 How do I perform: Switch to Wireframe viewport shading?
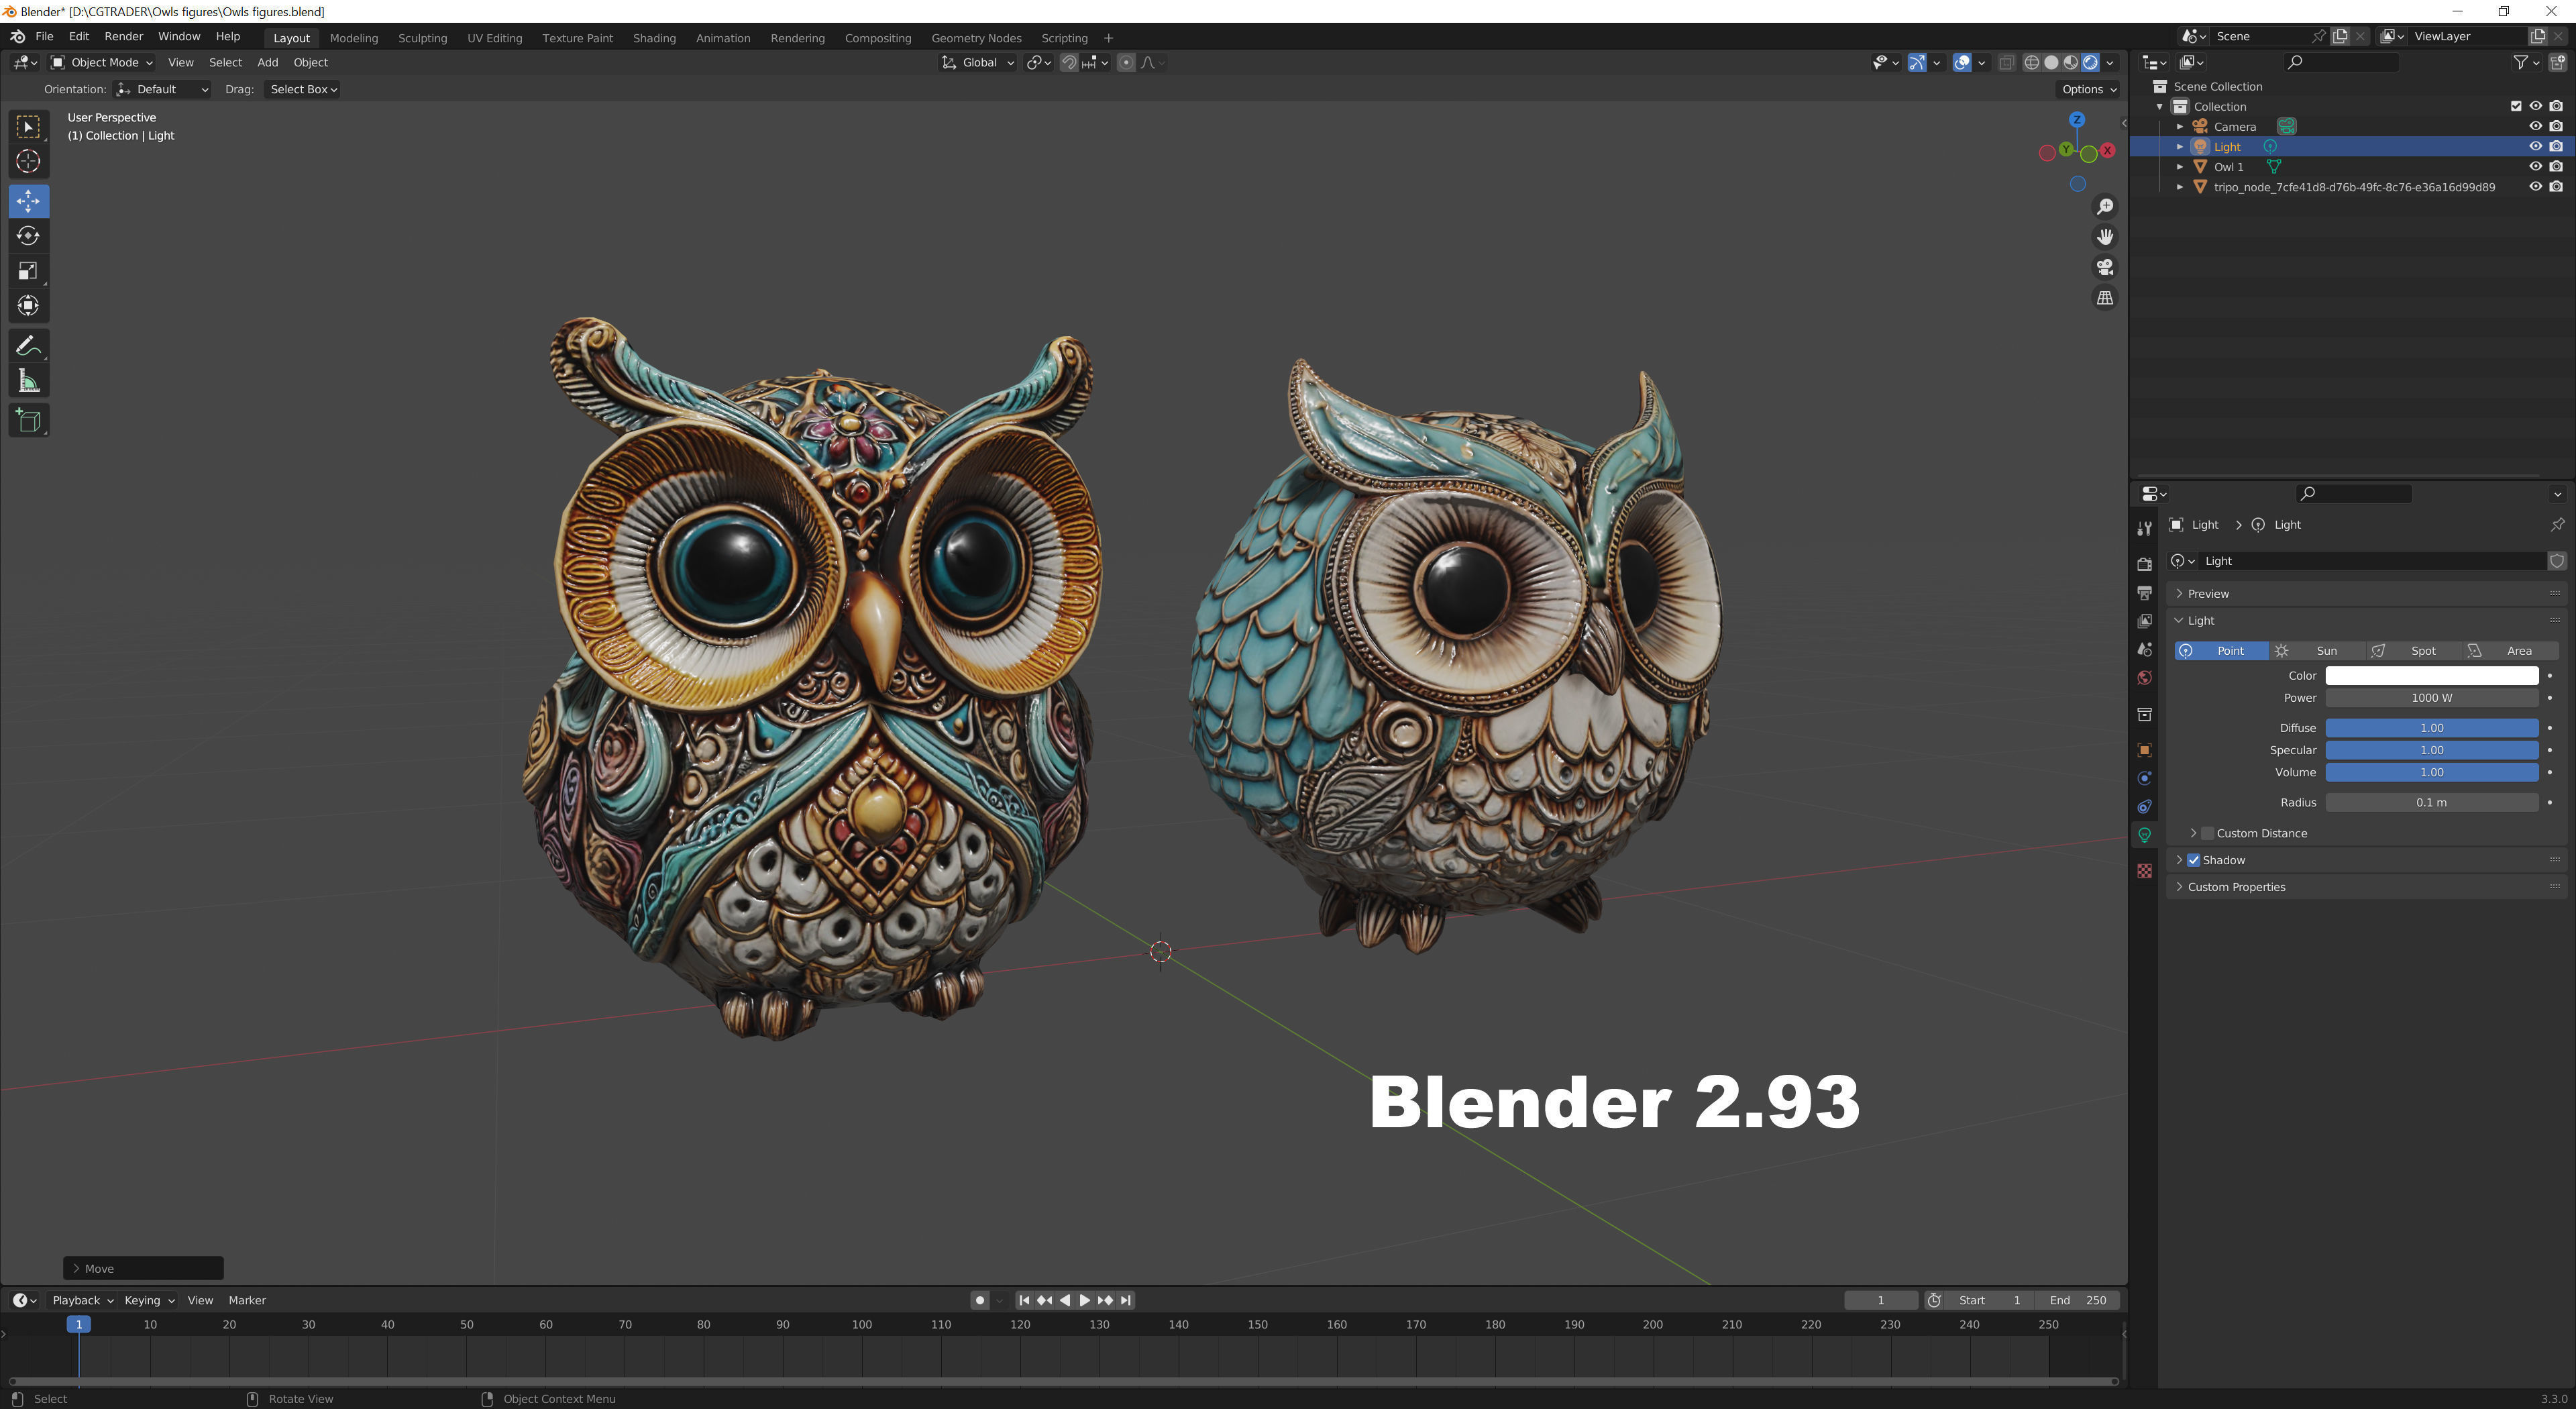point(2031,62)
